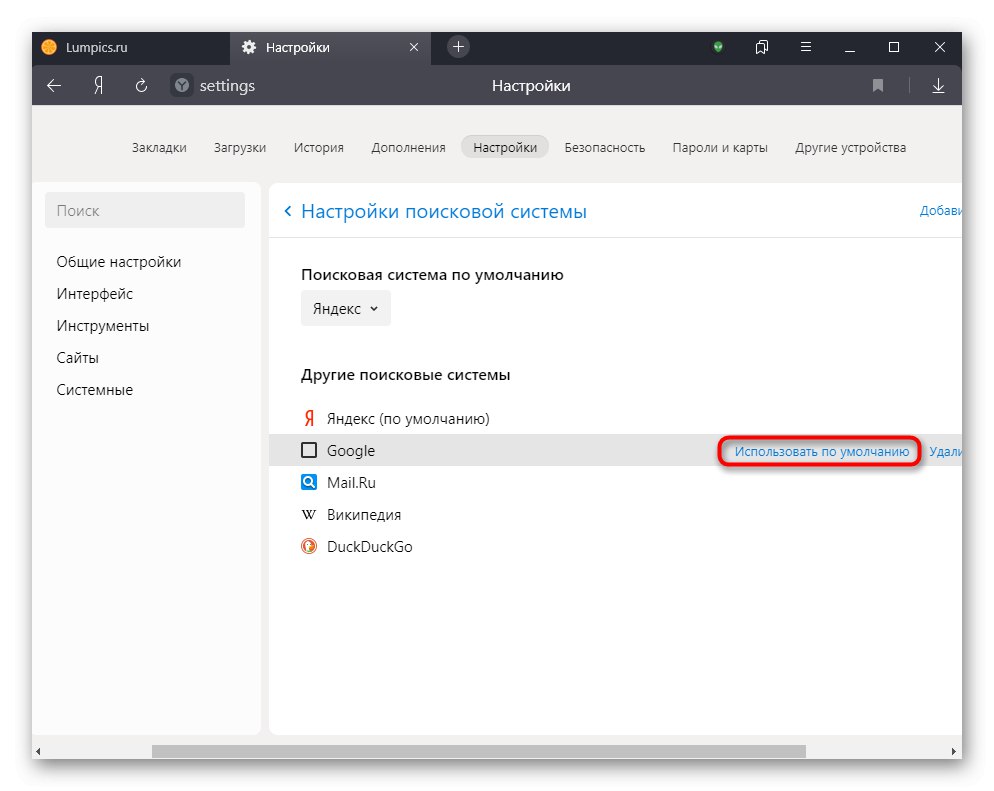The height and width of the screenshot is (791, 994).
Task: Click the Википедия search engine icon
Action: tap(308, 514)
